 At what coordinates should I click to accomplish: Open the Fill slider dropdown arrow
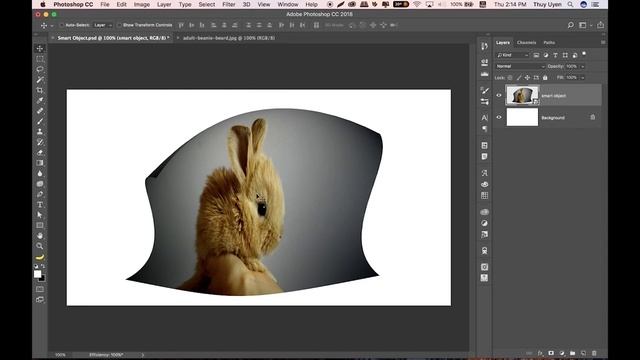pyautogui.click(x=582, y=78)
